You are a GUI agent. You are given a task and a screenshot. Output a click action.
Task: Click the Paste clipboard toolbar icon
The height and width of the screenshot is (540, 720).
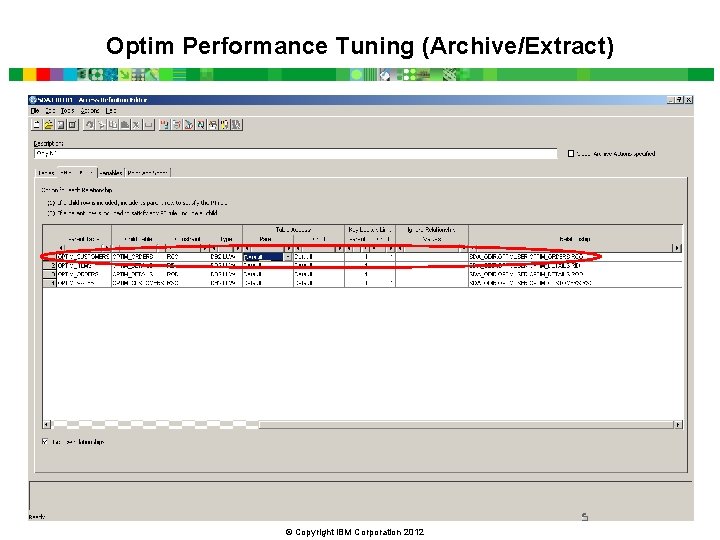(124, 124)
